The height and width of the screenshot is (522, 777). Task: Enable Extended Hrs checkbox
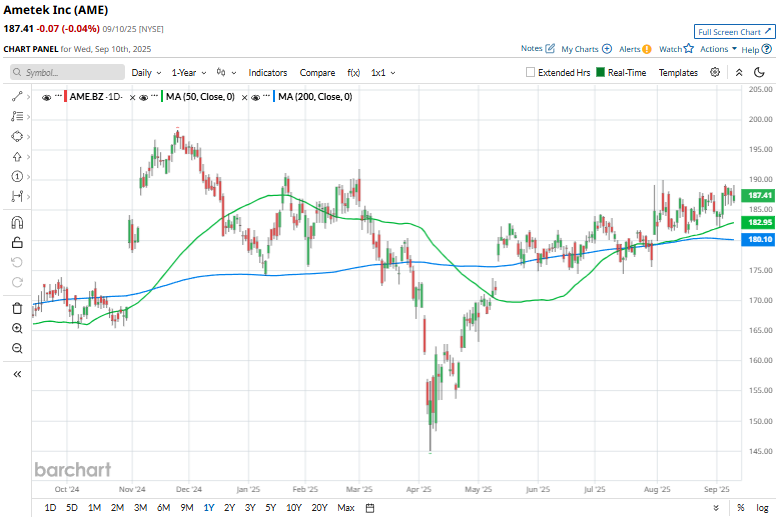(530, 72)
